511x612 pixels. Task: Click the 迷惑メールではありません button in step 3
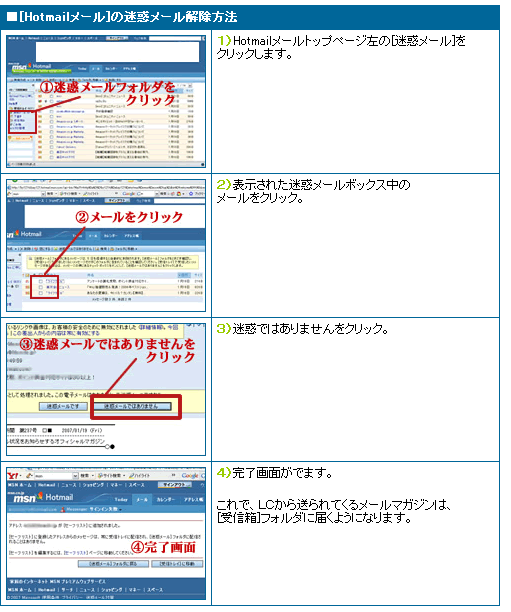132,406
